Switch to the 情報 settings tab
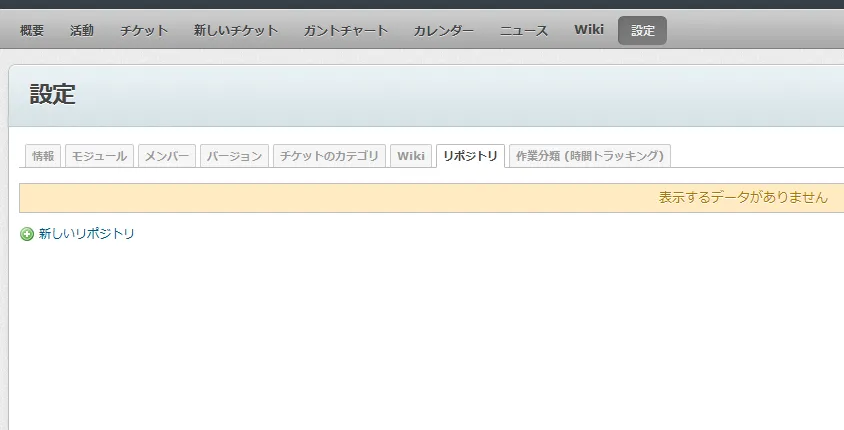Screen dimensions: 844x430 click(43, 156)
